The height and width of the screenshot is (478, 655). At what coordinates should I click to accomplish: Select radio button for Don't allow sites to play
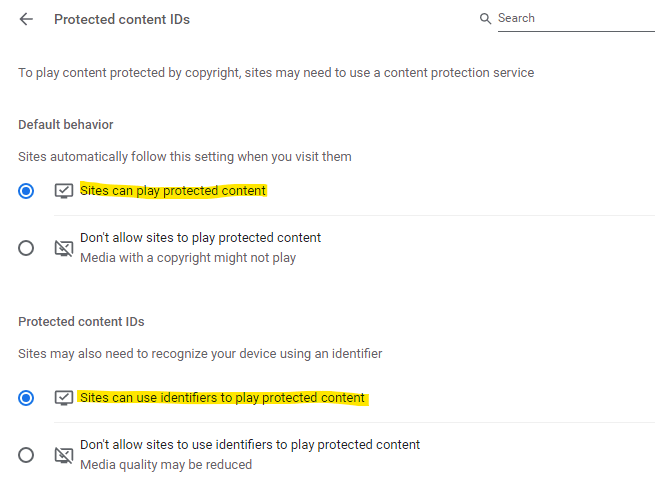(x=26, y=248)
